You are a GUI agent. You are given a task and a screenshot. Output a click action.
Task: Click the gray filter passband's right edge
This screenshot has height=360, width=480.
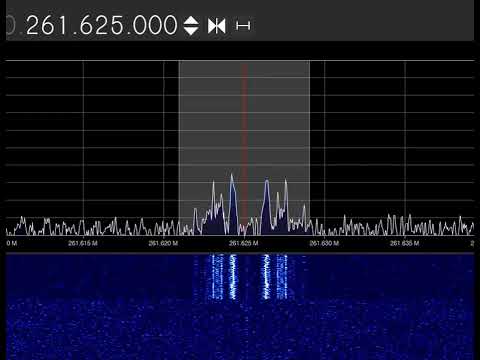pos(309,147)
